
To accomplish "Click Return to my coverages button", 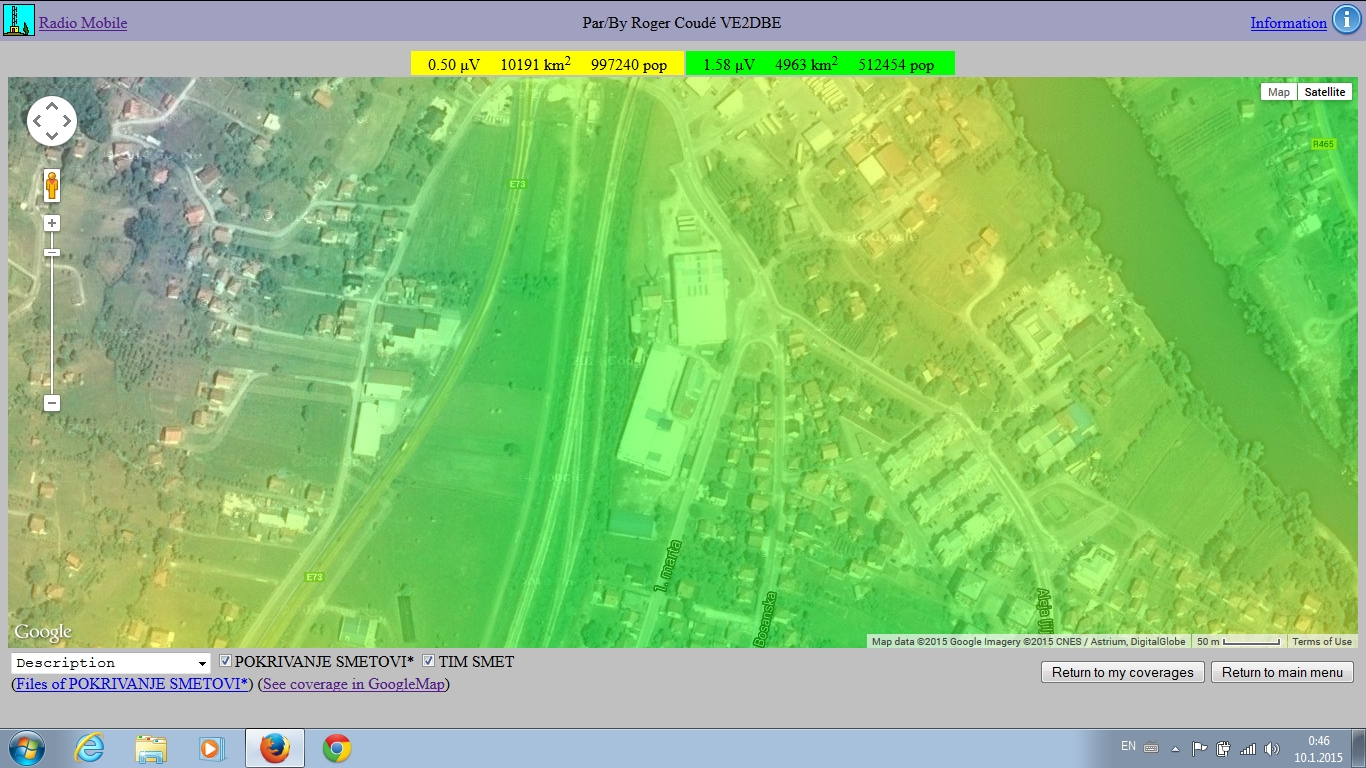I will point(1122,672).
